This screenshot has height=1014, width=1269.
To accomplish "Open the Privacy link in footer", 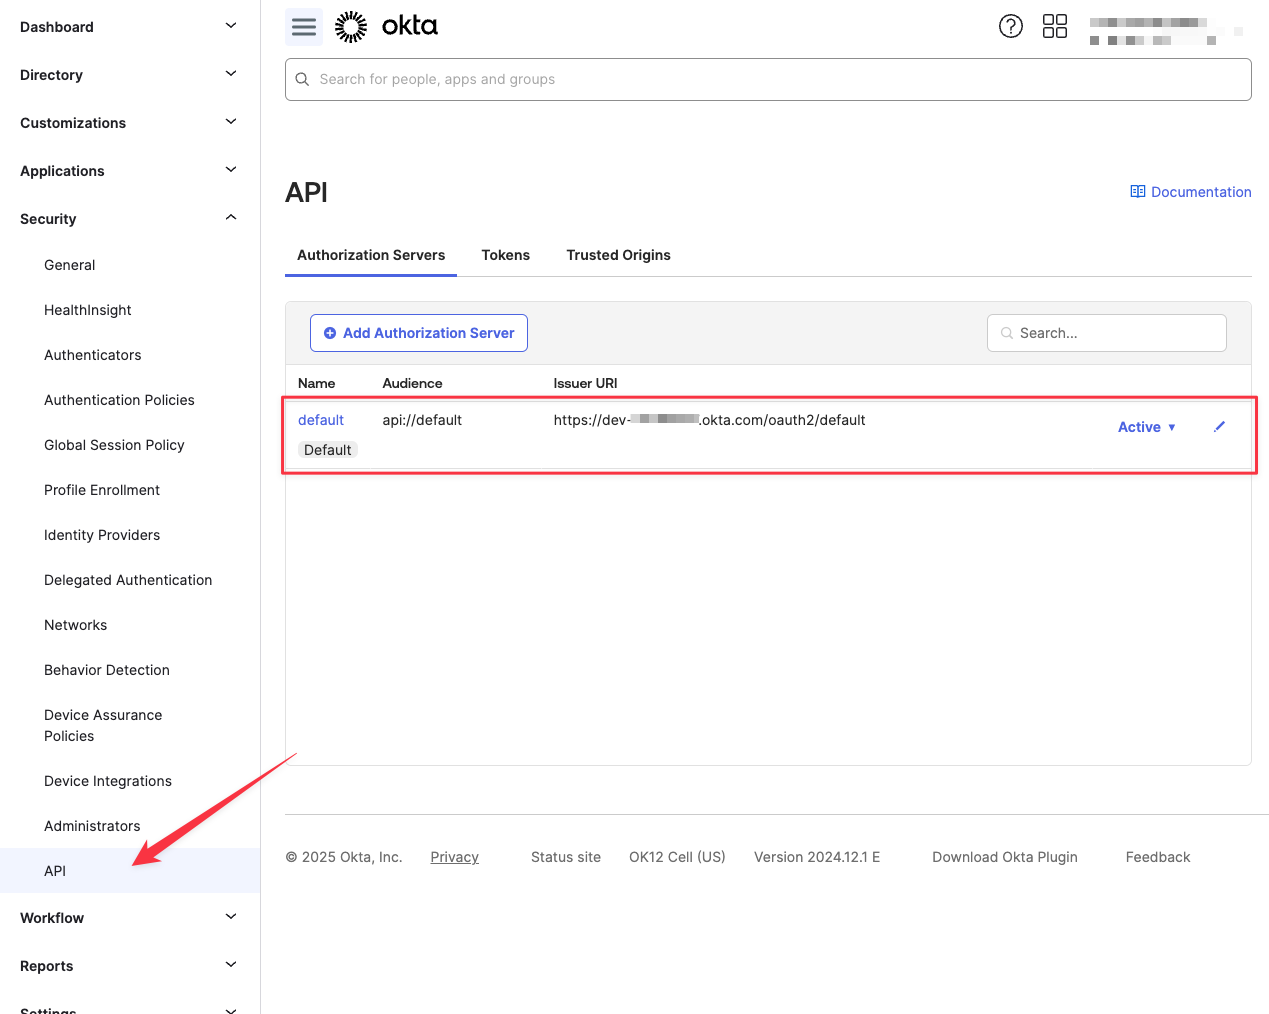I will point(454,857).
